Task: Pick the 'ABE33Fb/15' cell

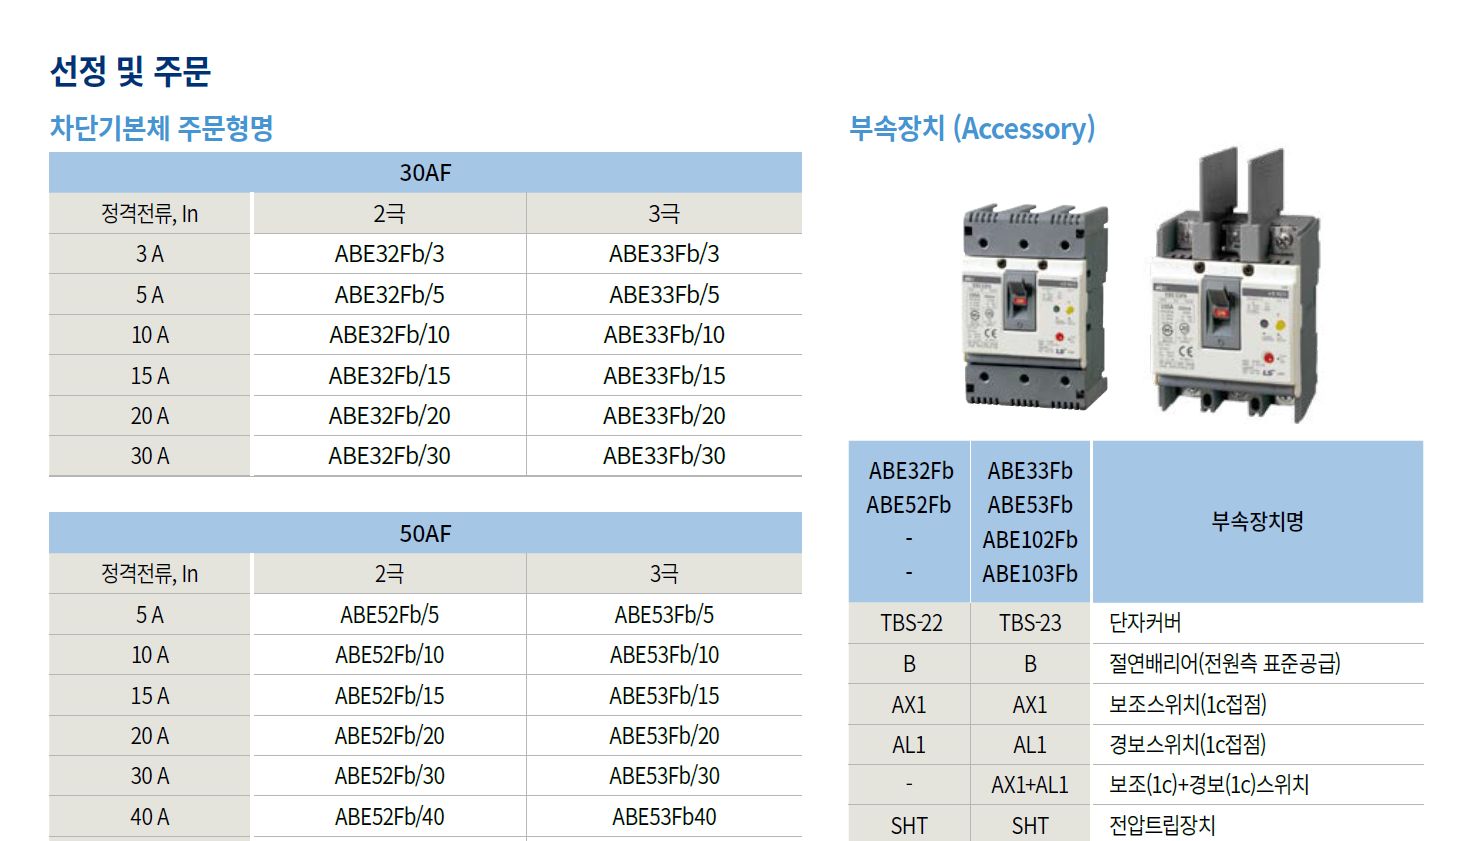Action: coord(664,376)
